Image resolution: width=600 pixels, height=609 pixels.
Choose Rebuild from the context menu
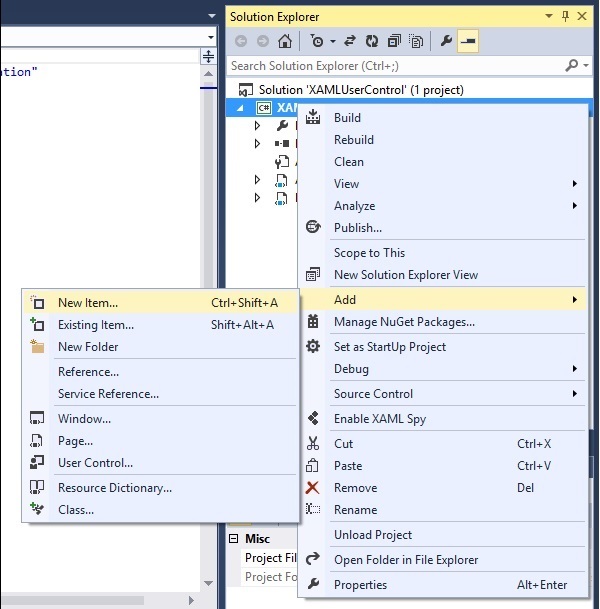[x=442, y=140]
